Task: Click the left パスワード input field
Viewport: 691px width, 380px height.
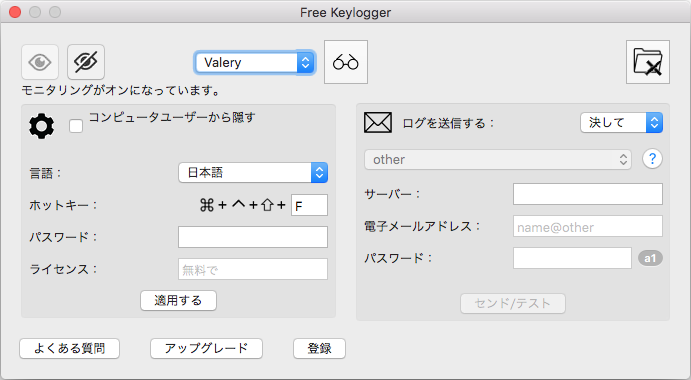Action: 253,237
